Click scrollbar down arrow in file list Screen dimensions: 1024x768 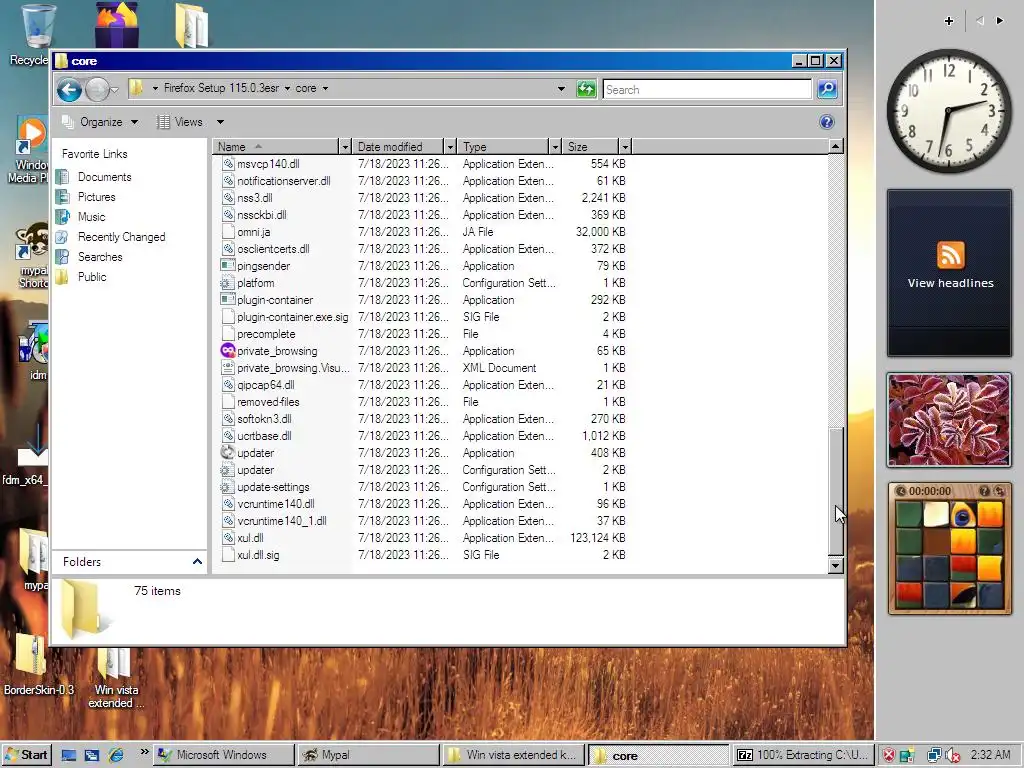click(x=835, y=566)
